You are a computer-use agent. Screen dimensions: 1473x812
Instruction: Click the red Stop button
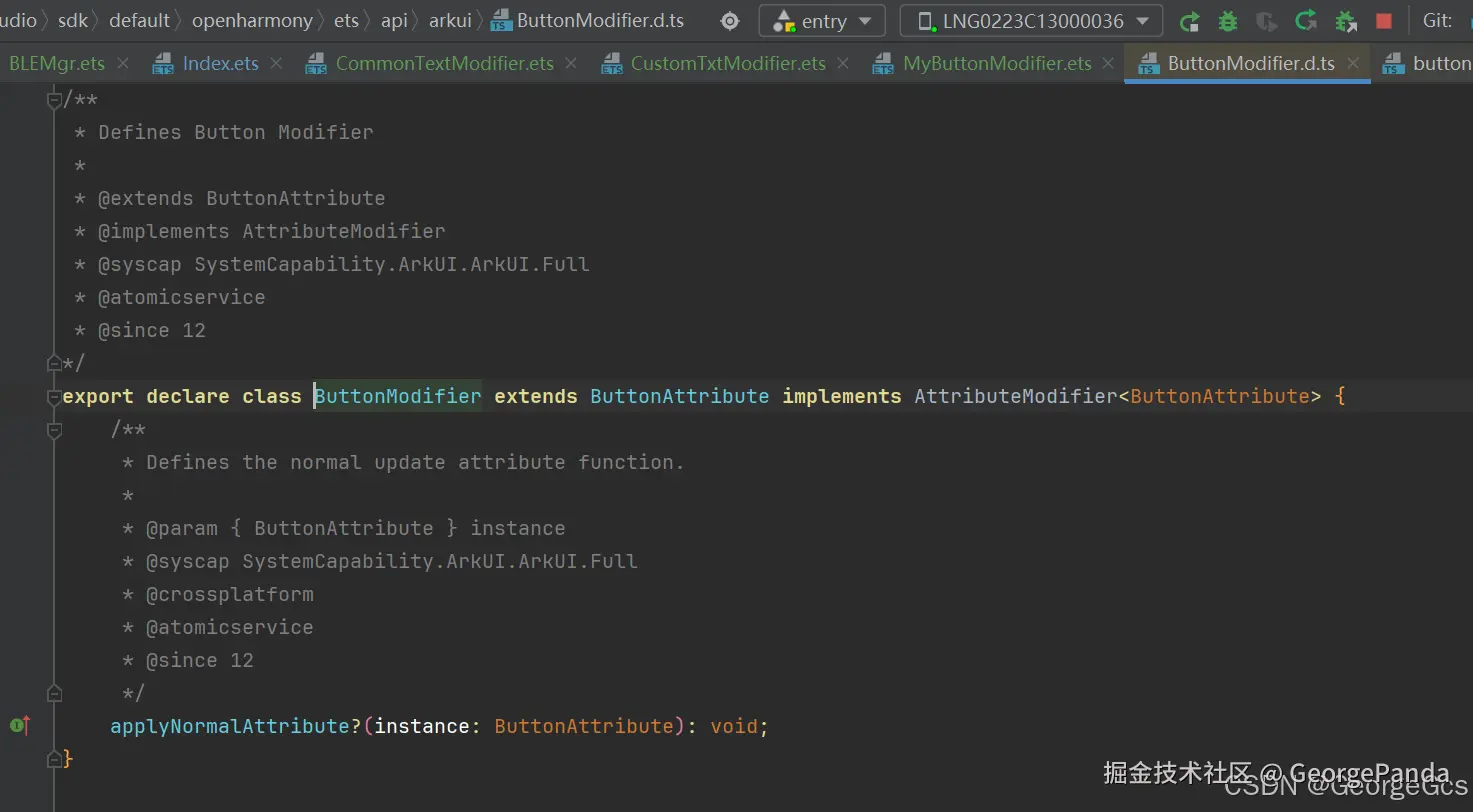pyautogui.click(x=1384, y=21)
